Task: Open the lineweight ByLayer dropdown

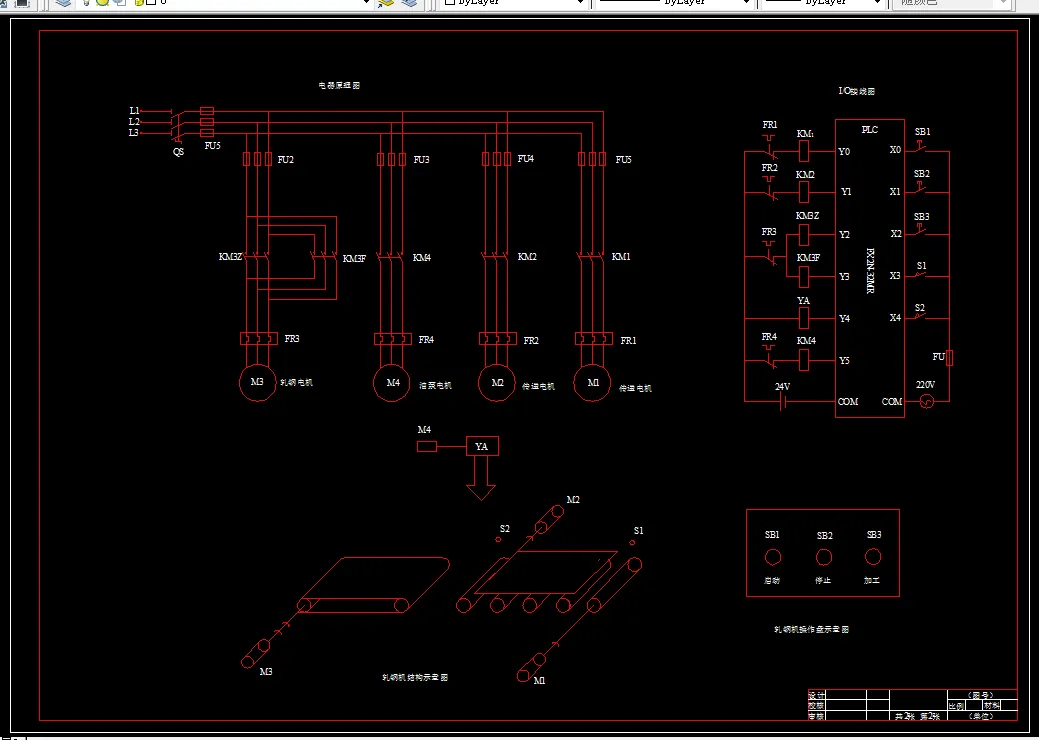Action: pyautogui.click(x=824, y=2)
